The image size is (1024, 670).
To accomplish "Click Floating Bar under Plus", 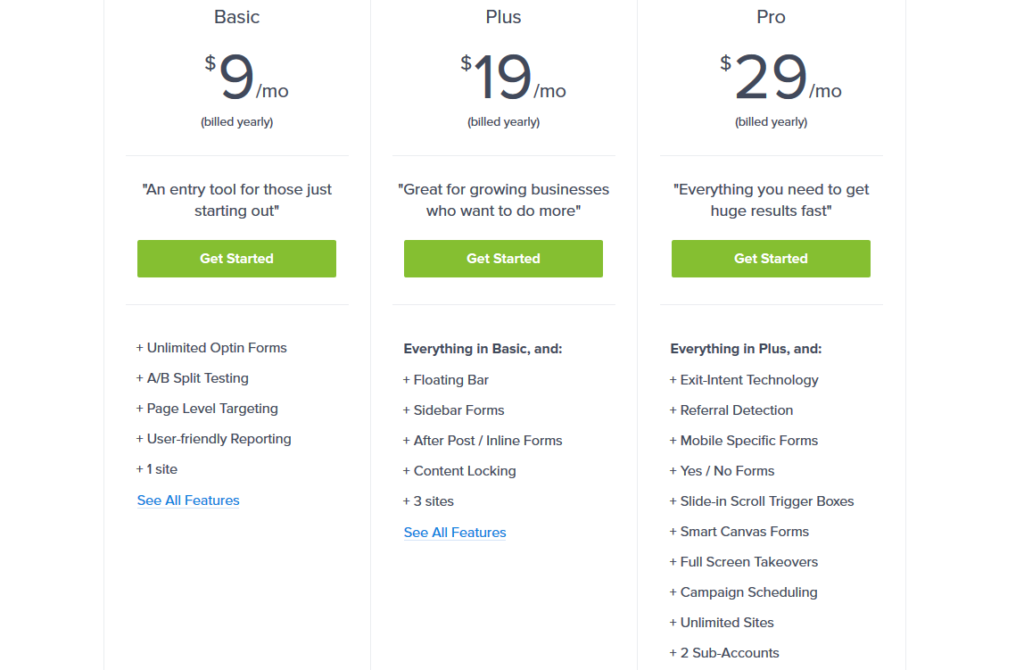I will [x=446, y=380].
